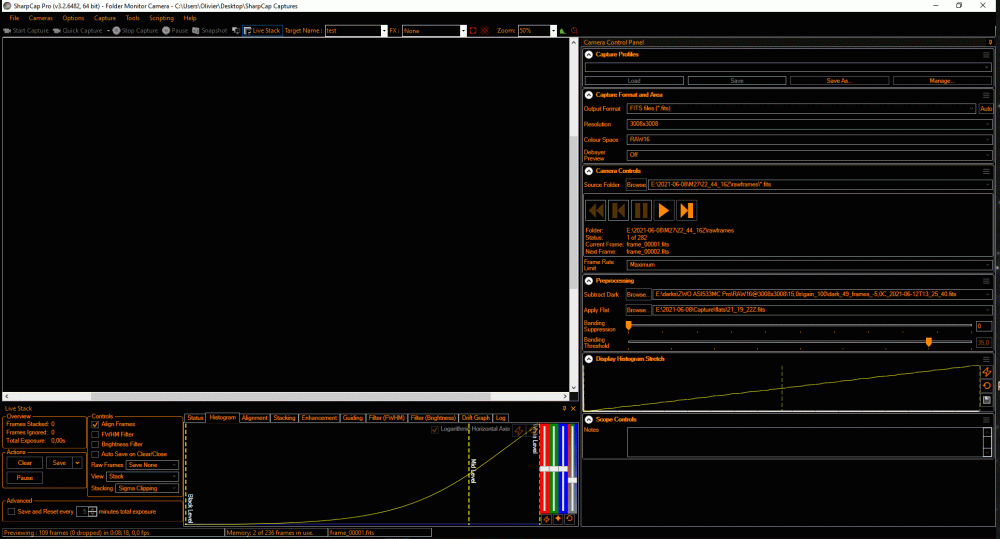Toggle the Align Frames checkbox
The height and width of the screenshot is (539, 1000).
pos(95,424)
